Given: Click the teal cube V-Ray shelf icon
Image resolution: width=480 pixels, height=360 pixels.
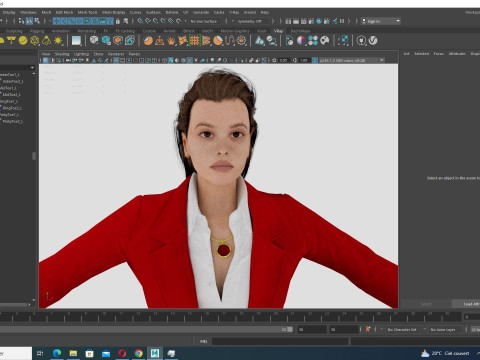Looking at the screenshot, I should [106, 41].
